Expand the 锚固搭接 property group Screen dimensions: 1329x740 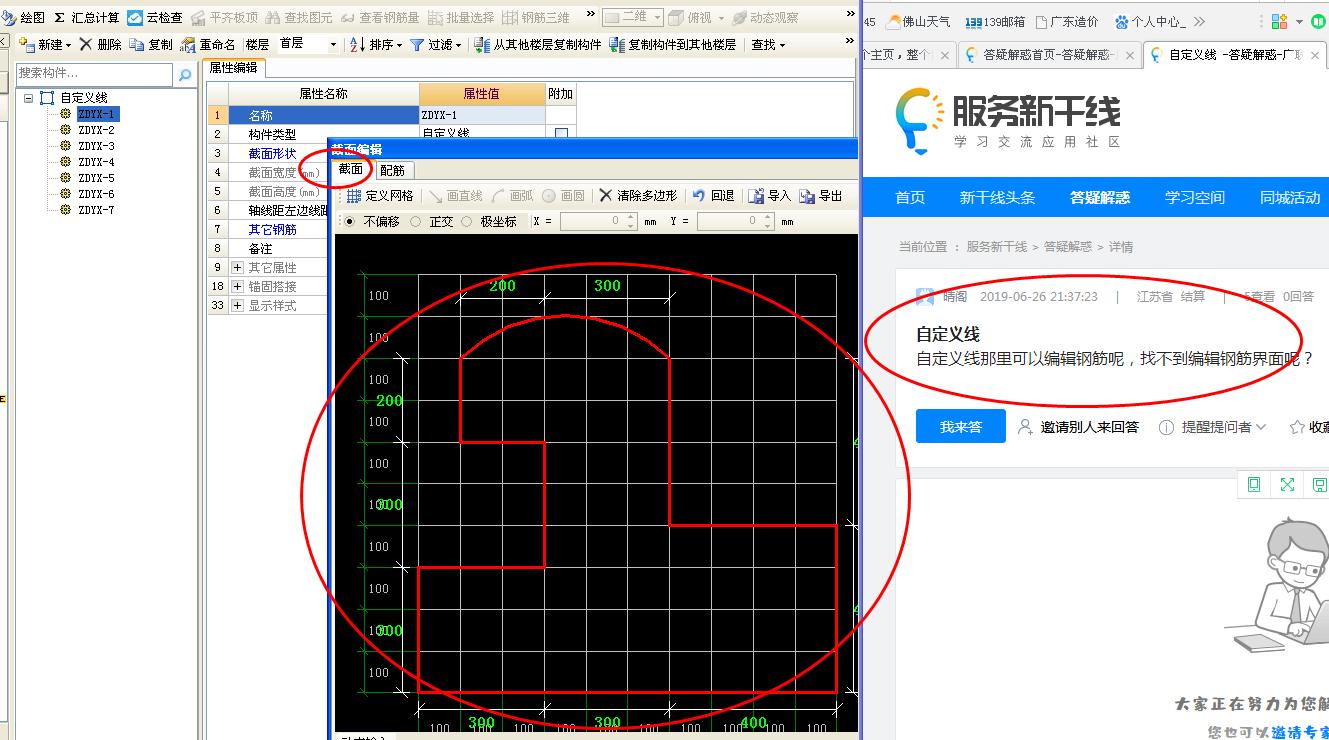click(x=237, y=287)
